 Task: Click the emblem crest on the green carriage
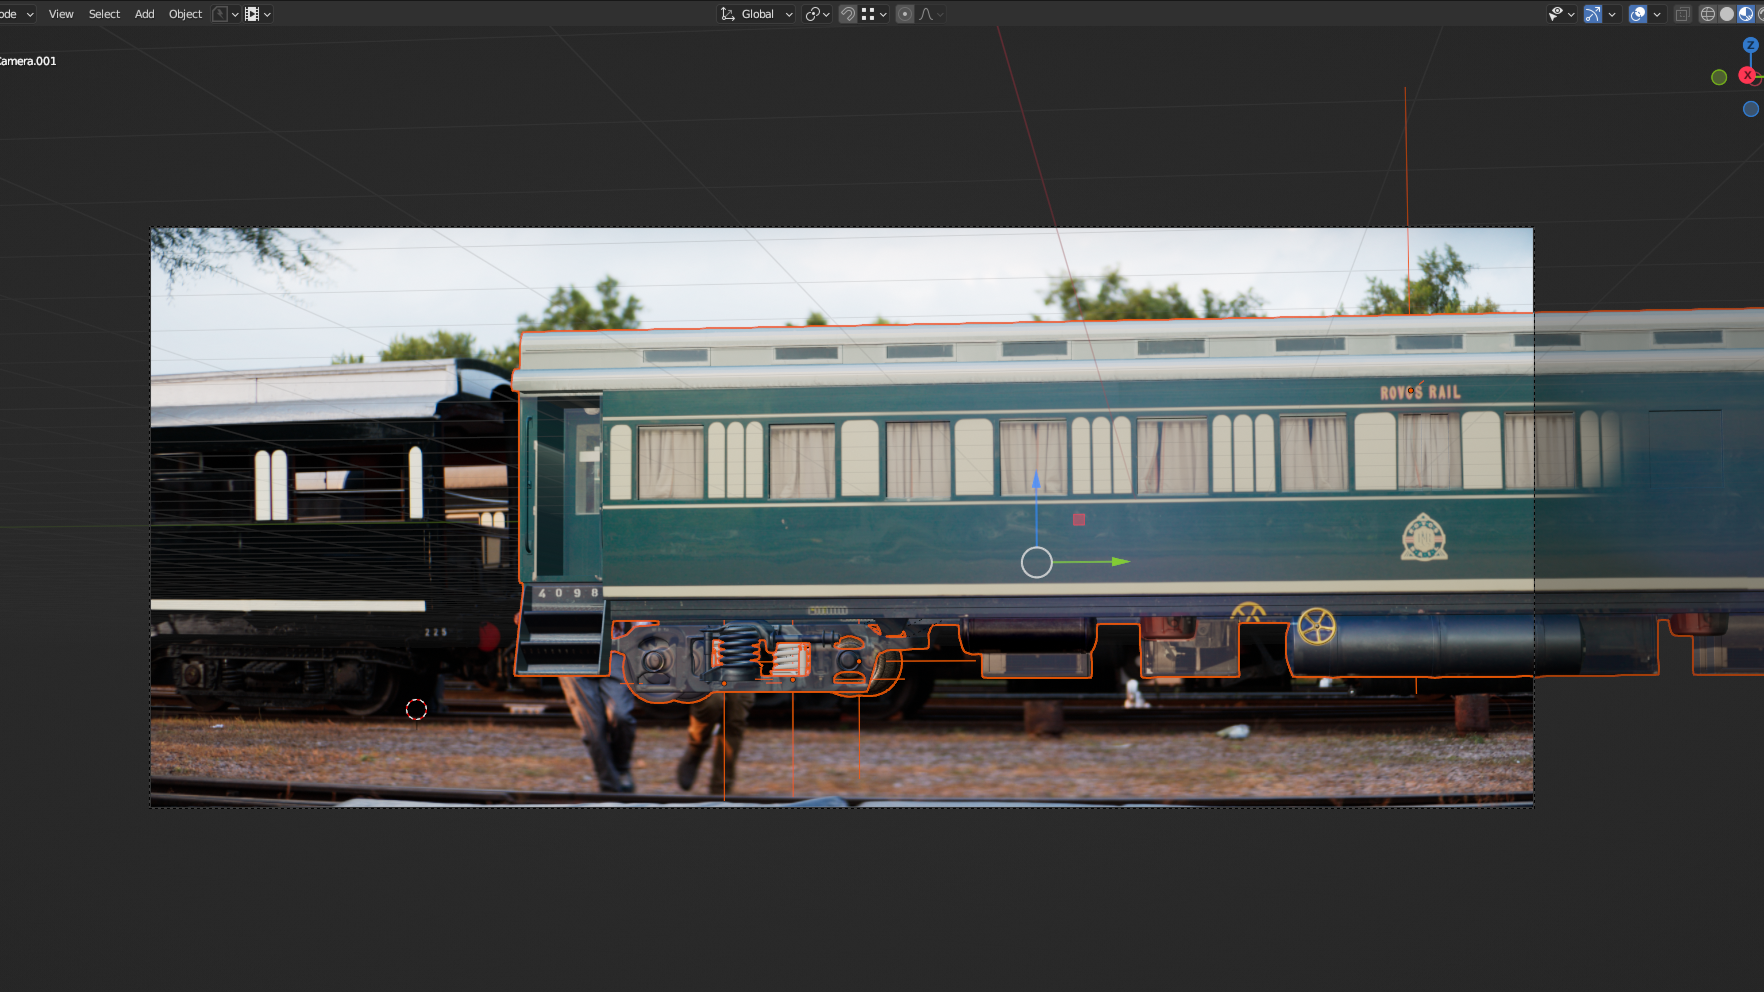pyautogui.click(x=1424, y=537)
